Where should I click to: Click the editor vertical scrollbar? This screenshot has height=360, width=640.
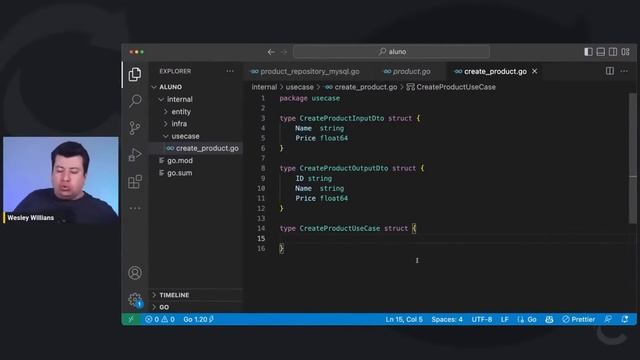(x=633, y=158)
